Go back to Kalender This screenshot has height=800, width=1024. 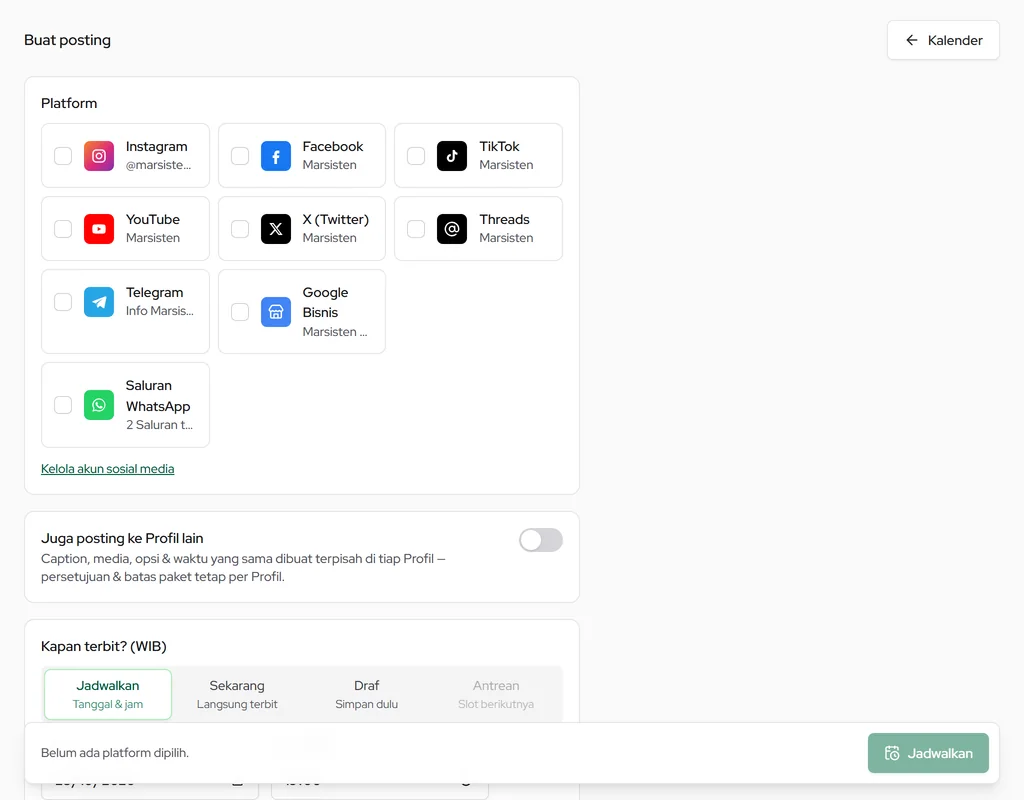tap(943, 40)
